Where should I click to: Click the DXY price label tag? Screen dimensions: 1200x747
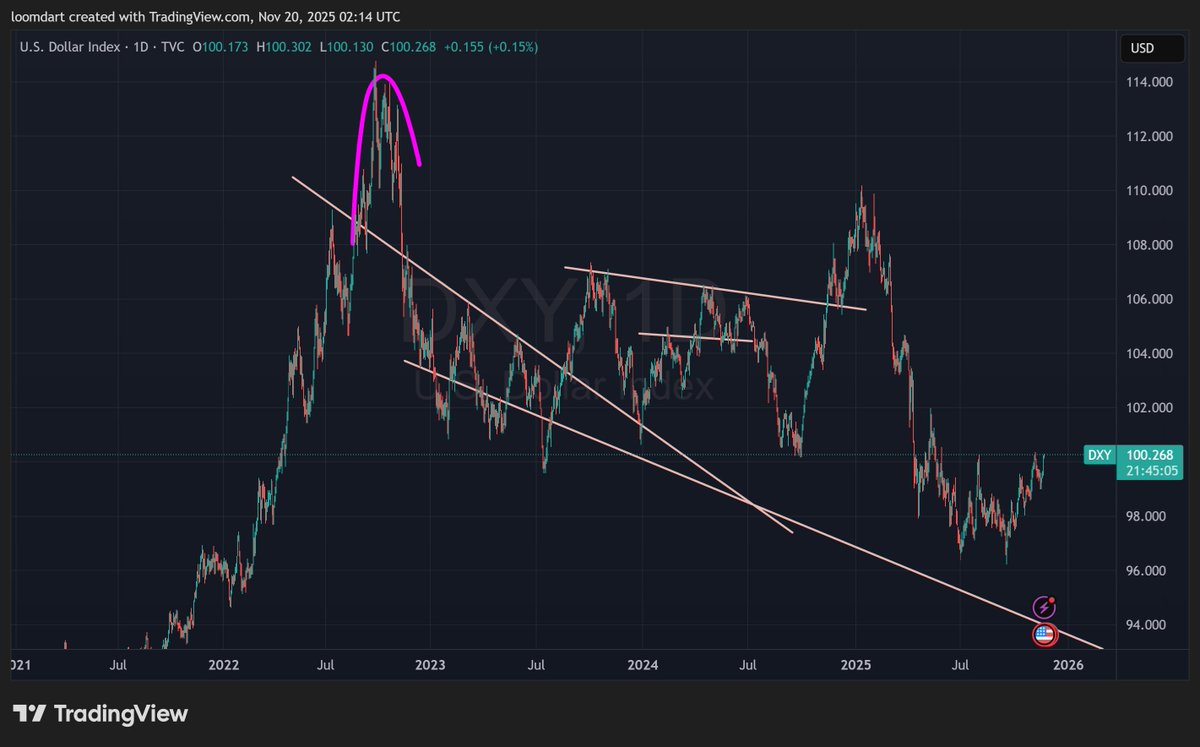click(x=1099, y=456)
